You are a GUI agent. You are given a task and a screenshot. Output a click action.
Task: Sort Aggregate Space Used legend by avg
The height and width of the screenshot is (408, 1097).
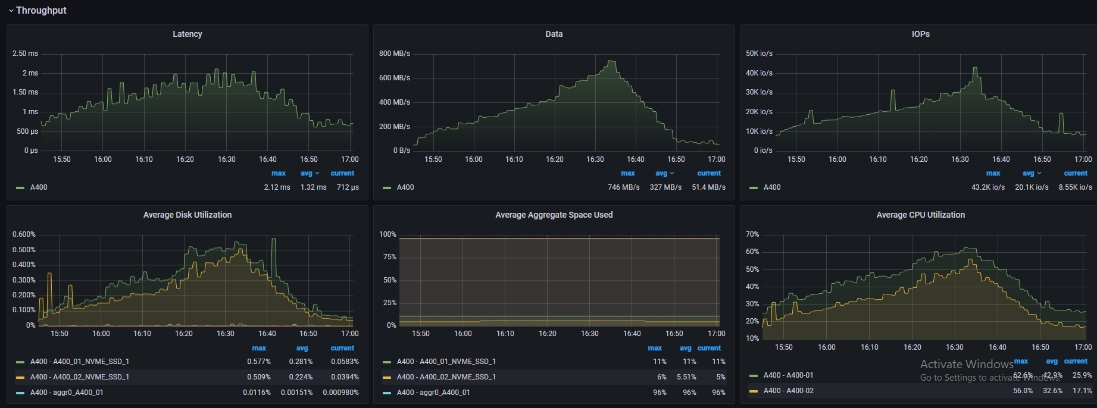pyautogui.click(x=685, y=348)
